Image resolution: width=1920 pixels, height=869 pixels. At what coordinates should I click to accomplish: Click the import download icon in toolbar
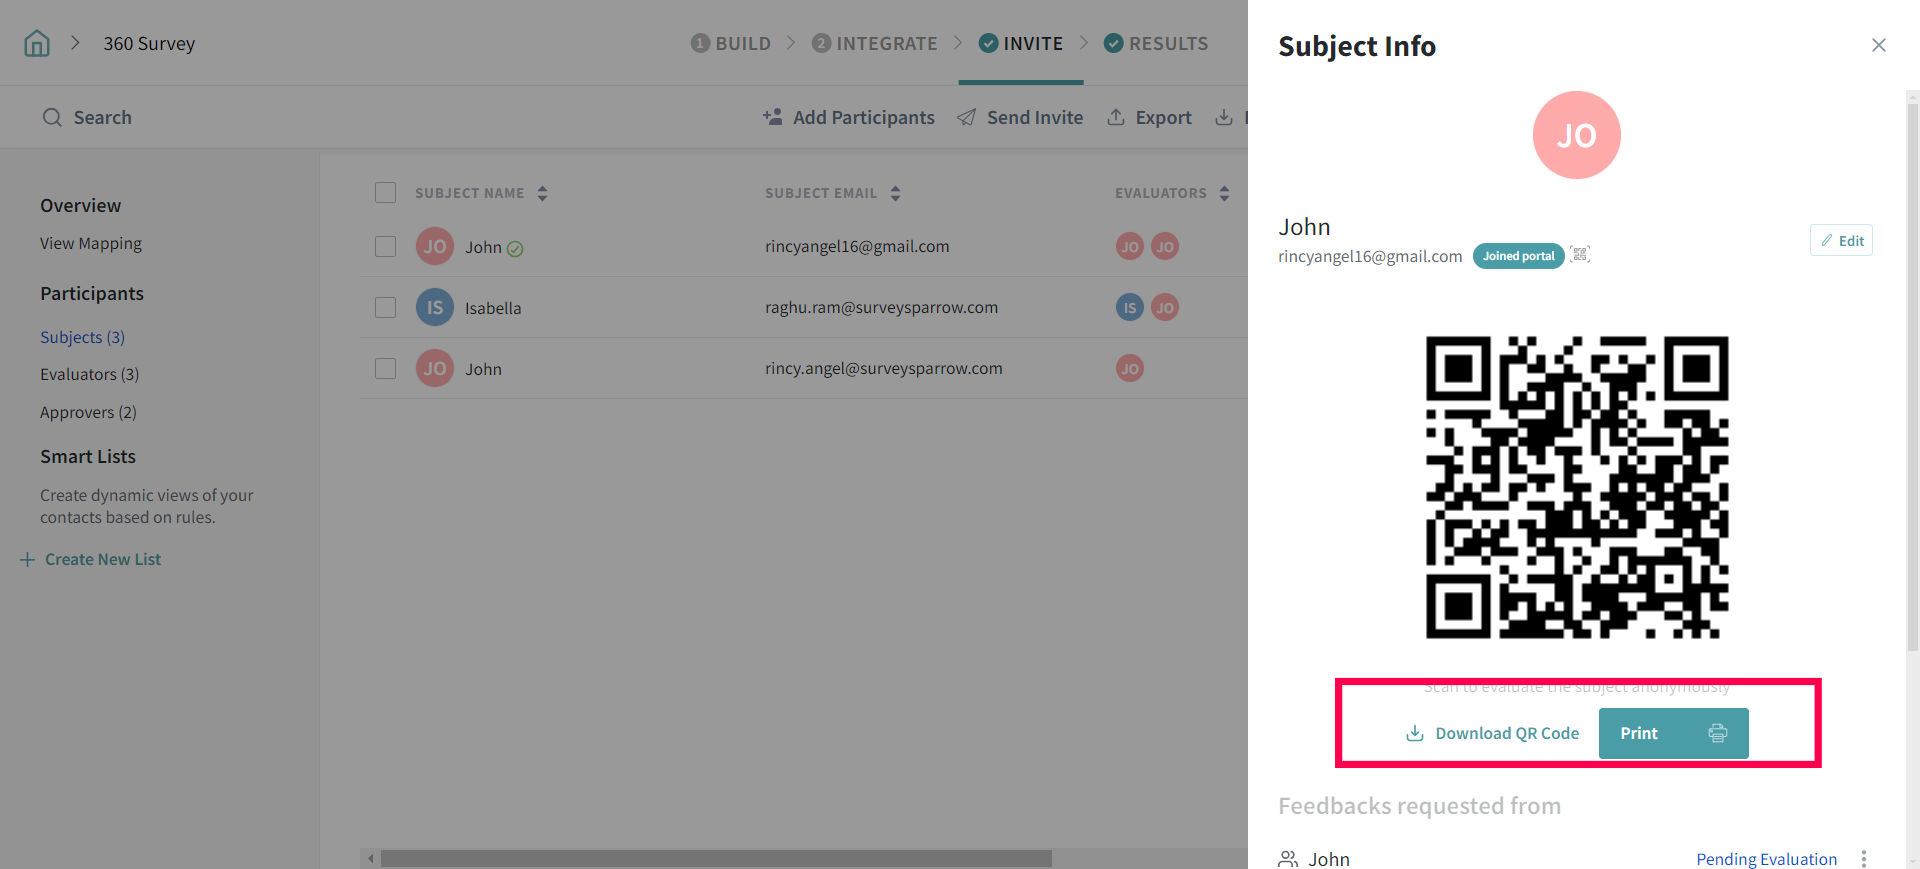1224,117
